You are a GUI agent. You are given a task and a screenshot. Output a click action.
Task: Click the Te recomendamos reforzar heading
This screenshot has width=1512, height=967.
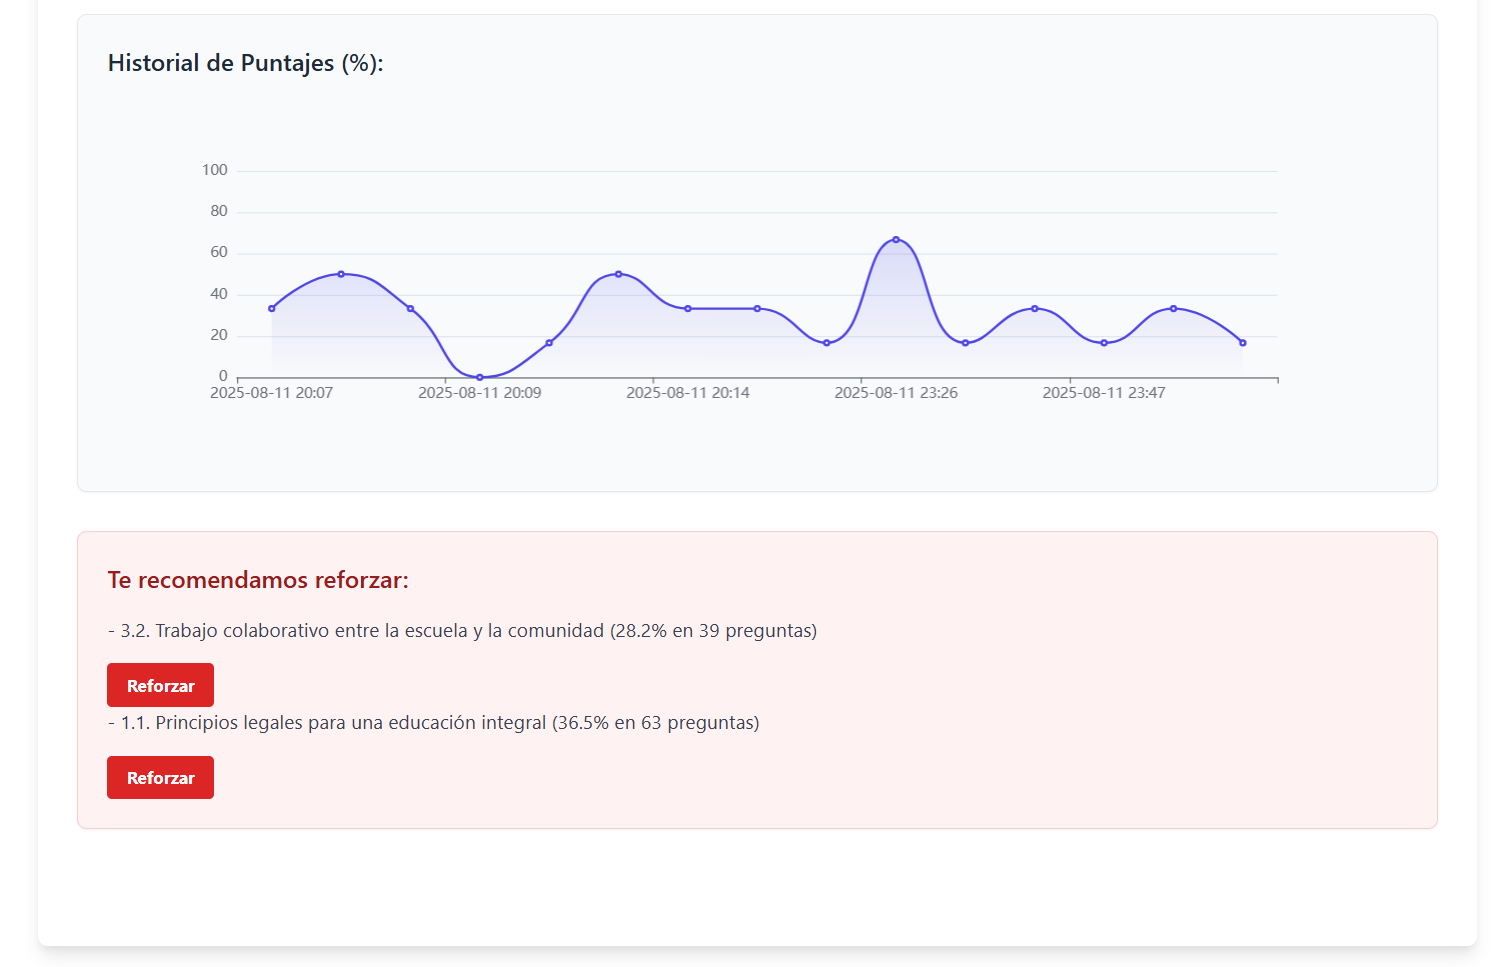click(258, 580)
